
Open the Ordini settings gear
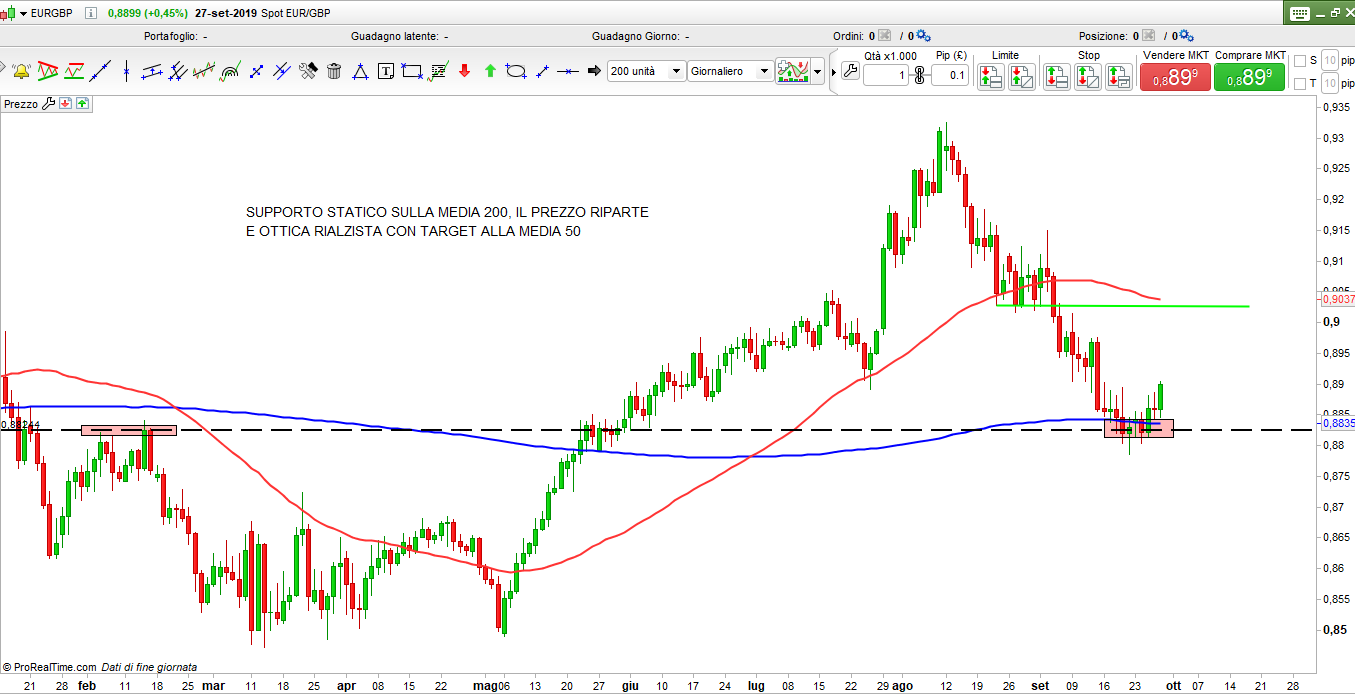922,36
